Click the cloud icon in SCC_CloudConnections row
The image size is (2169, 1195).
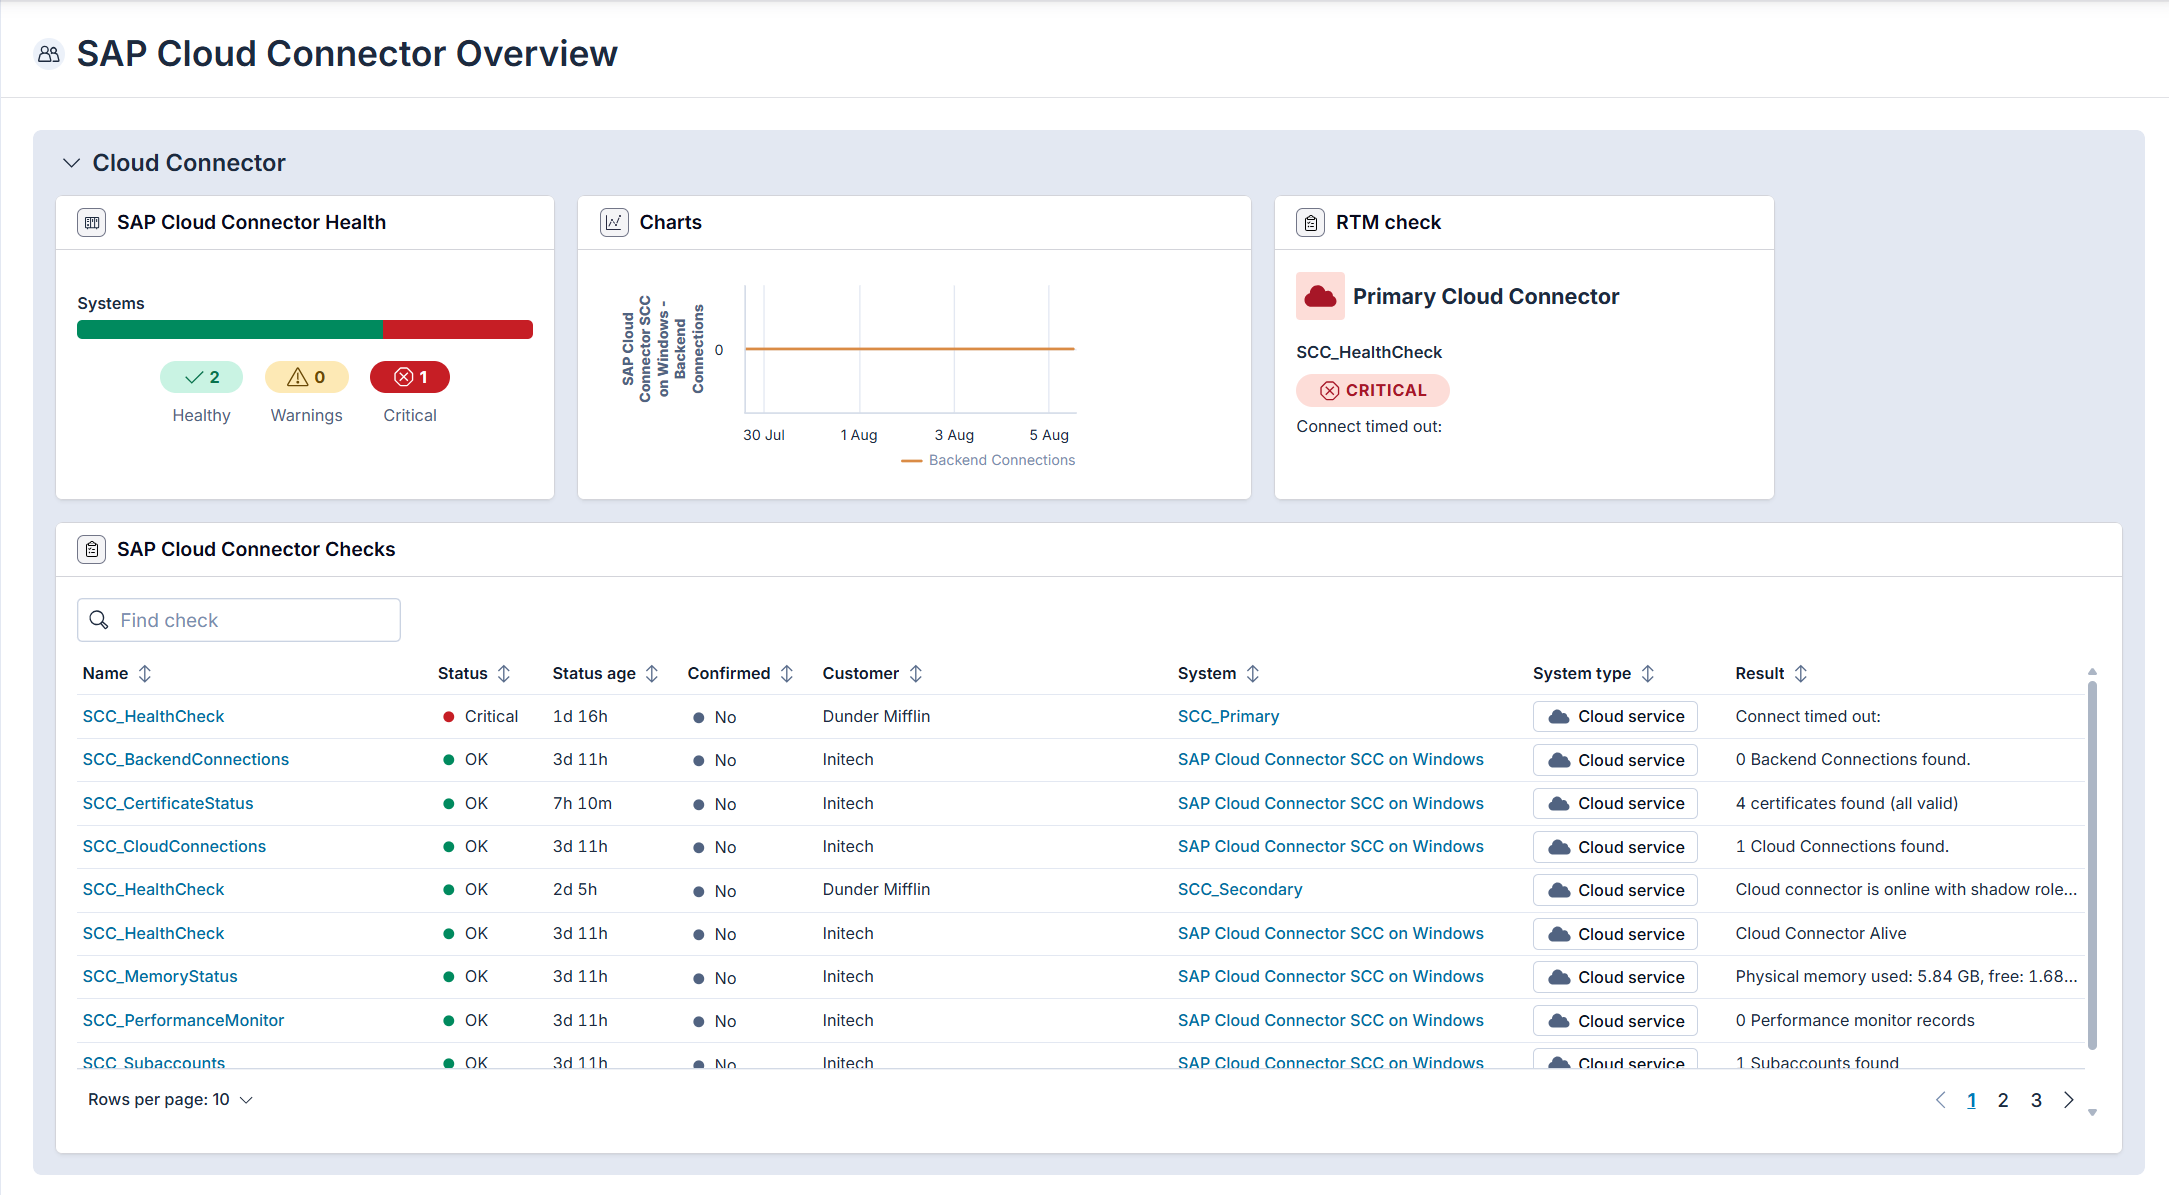coord(1558,847)
